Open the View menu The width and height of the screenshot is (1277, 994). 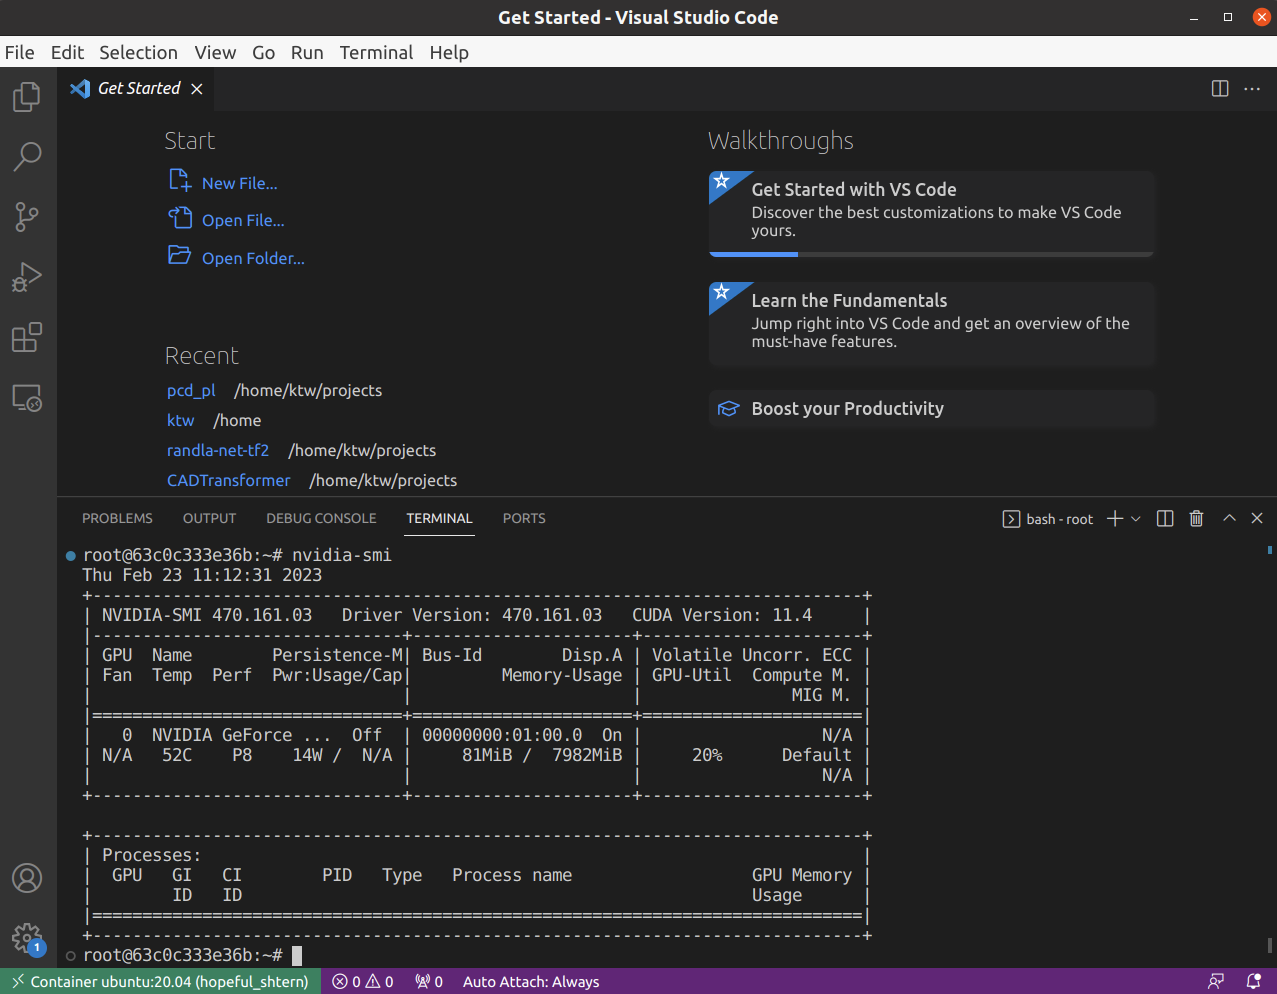(x=215, y=52)
